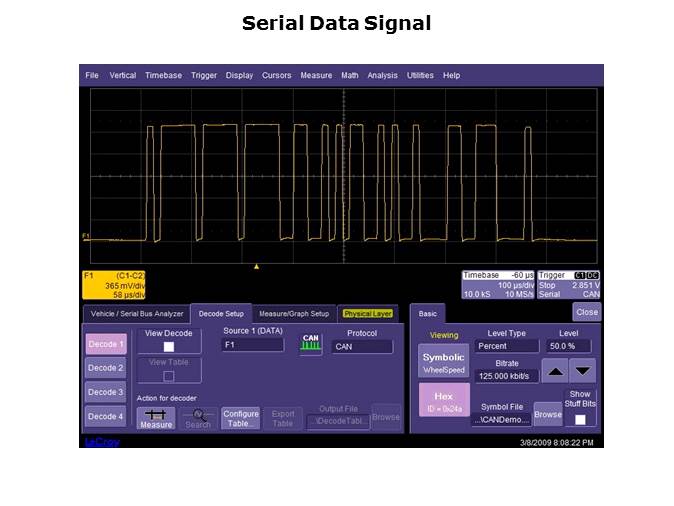Select Symbolic WheelSpeed viewing mode
This screenshot has width=674, height=506.
[x=443, y=362]
